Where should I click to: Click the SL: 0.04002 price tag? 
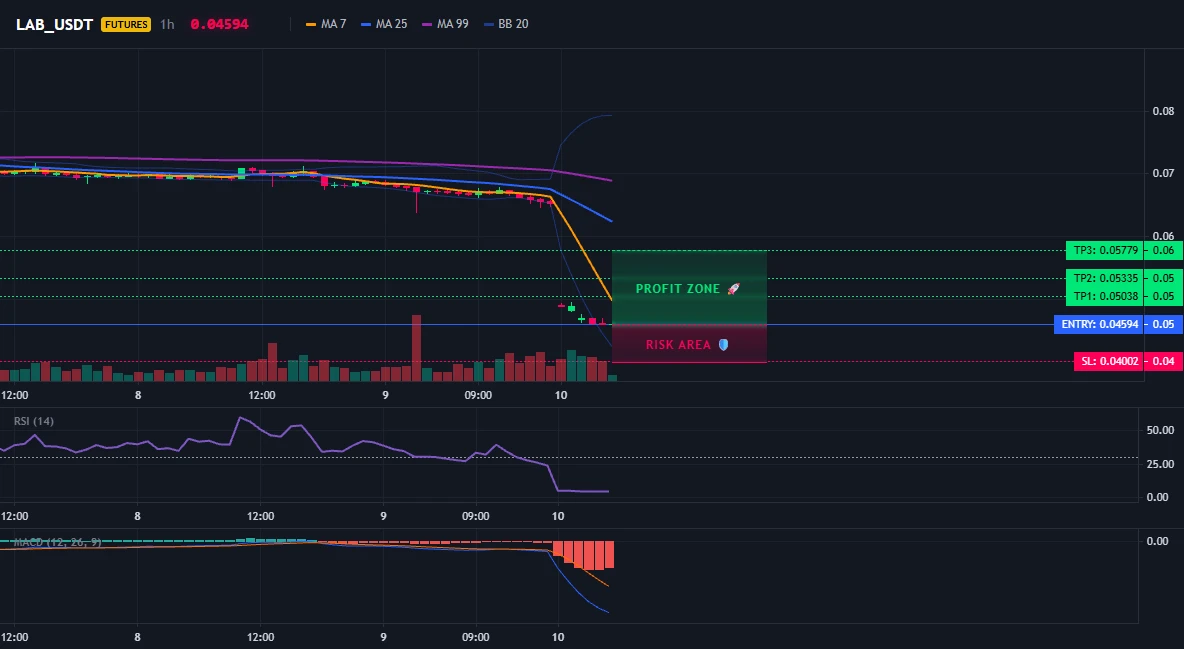pos(1108,361)
